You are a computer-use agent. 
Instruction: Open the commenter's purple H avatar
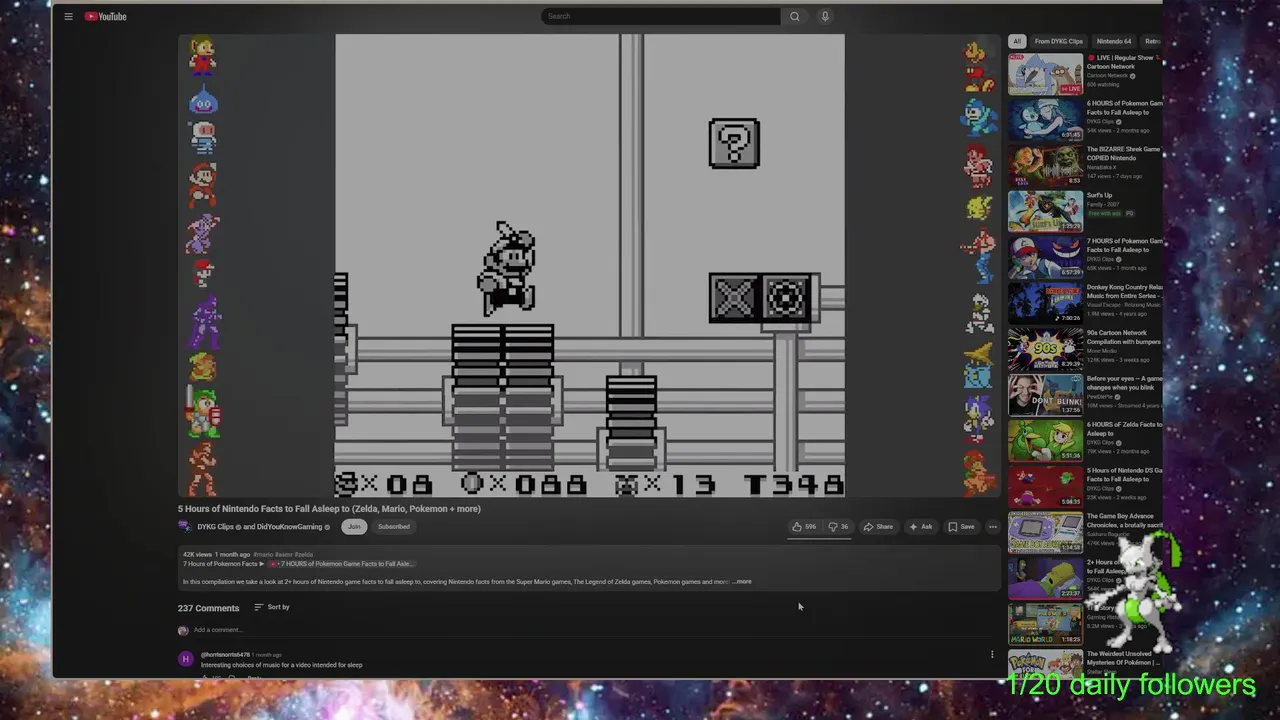point(185,658)
